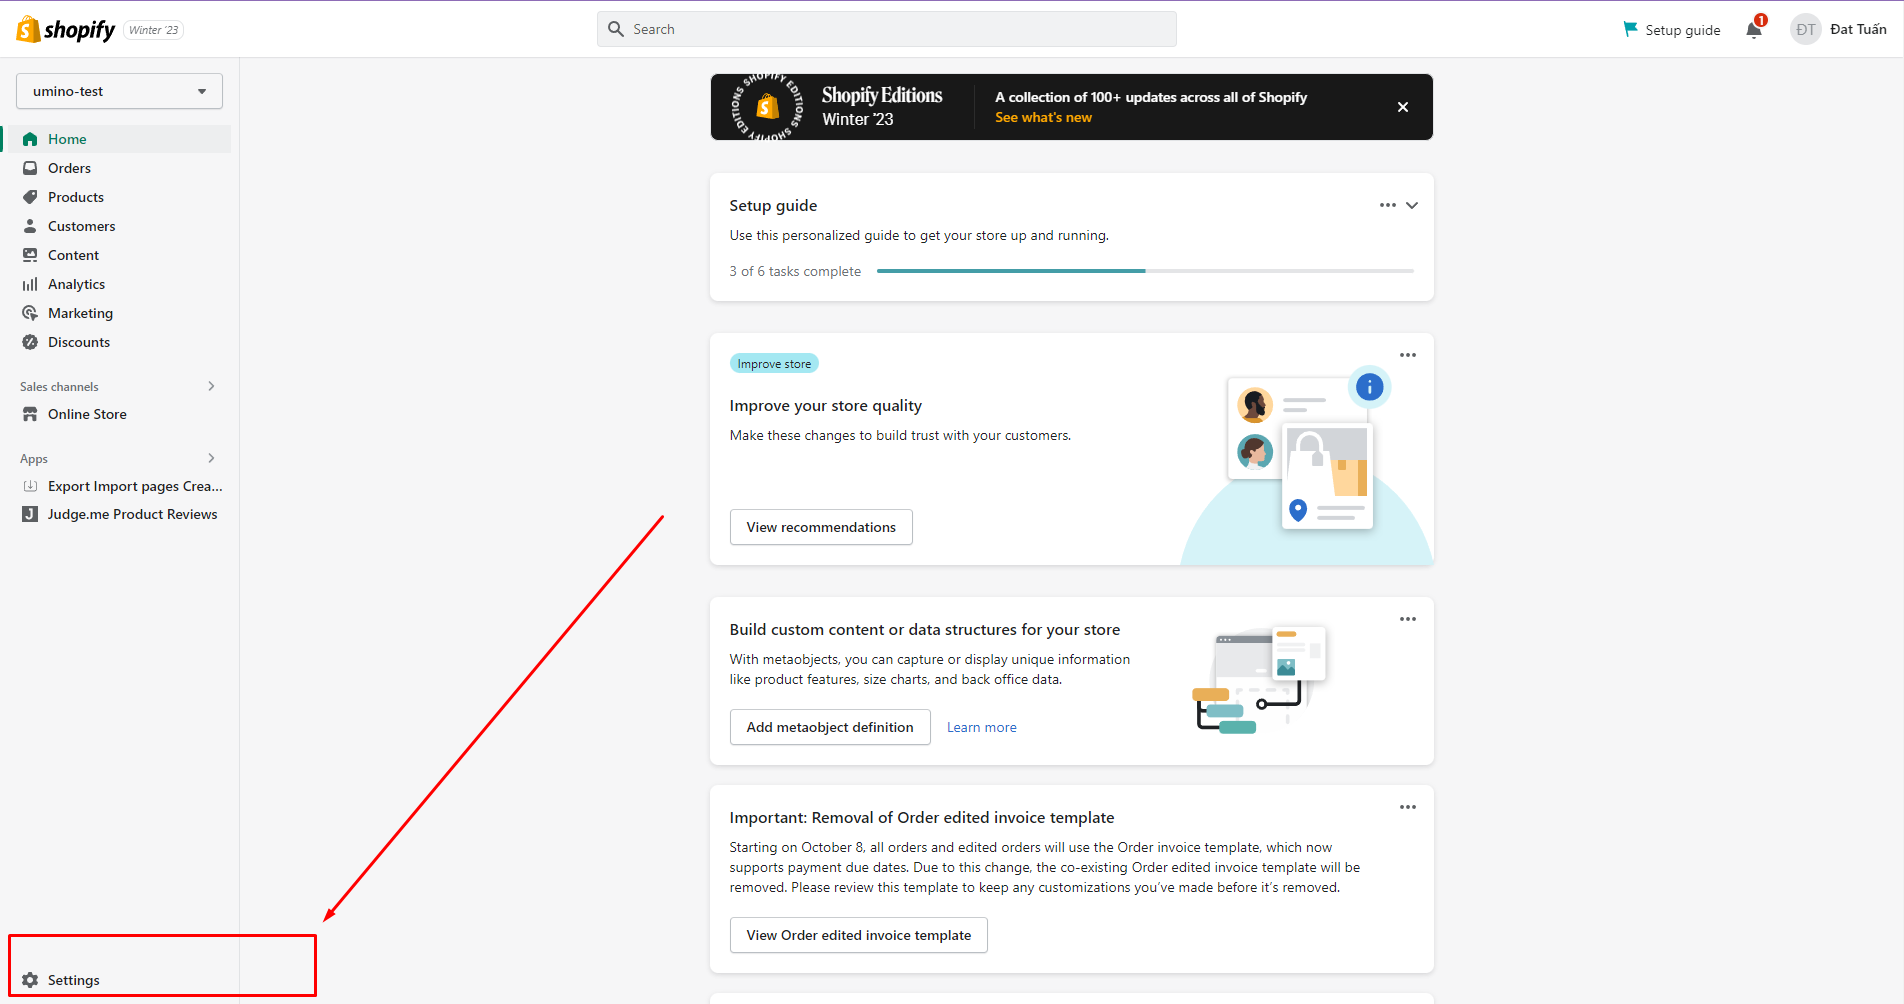
Task: Open Products in the sidebar
Action: click(119, 197)
